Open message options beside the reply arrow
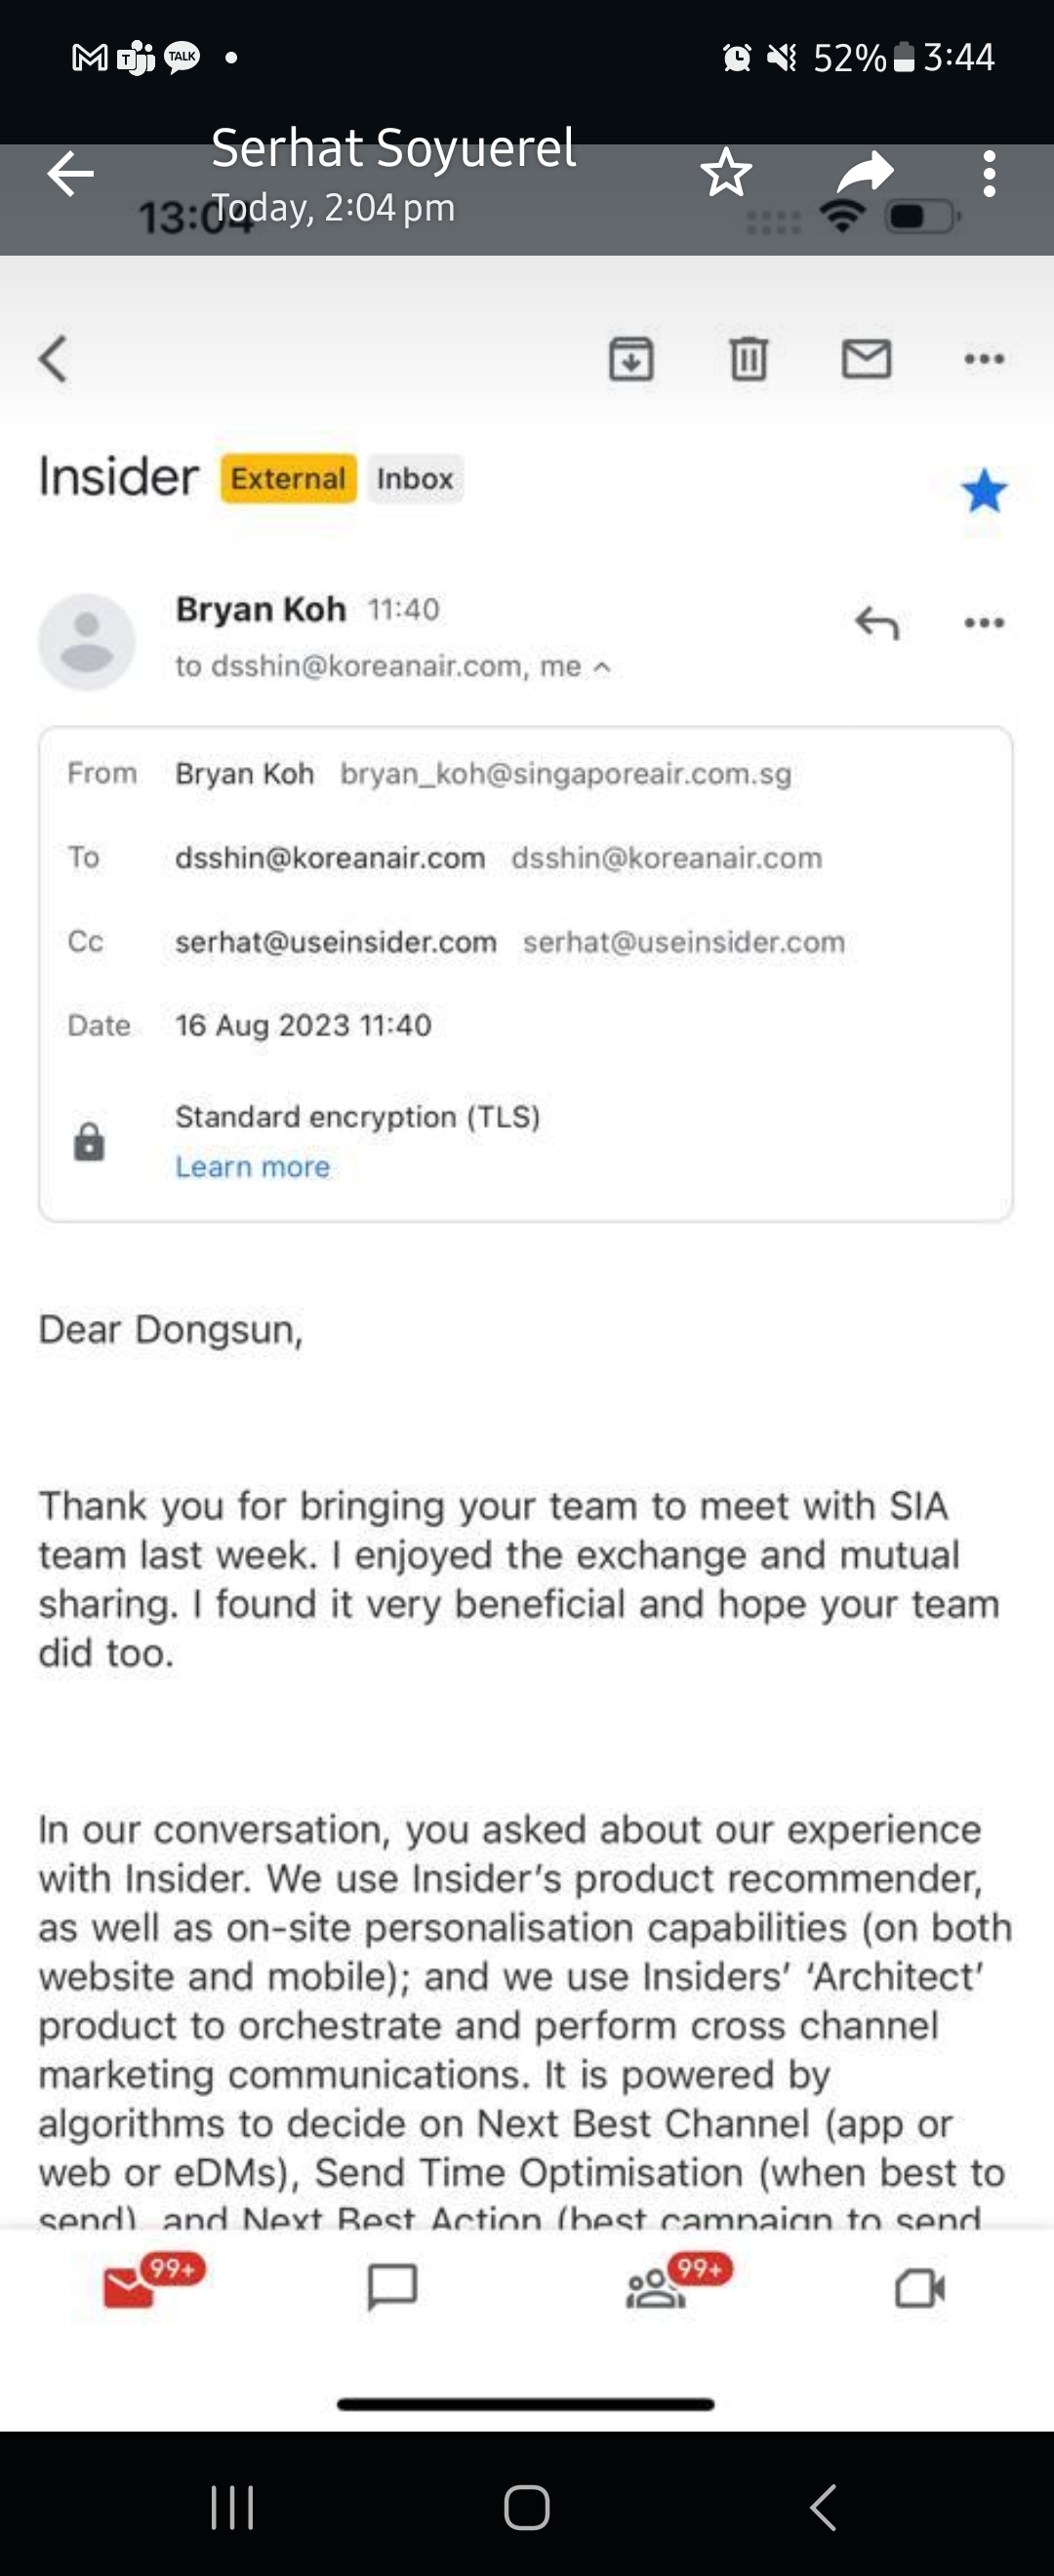Screen dimensions: 1054x2576 pos(984,622)
